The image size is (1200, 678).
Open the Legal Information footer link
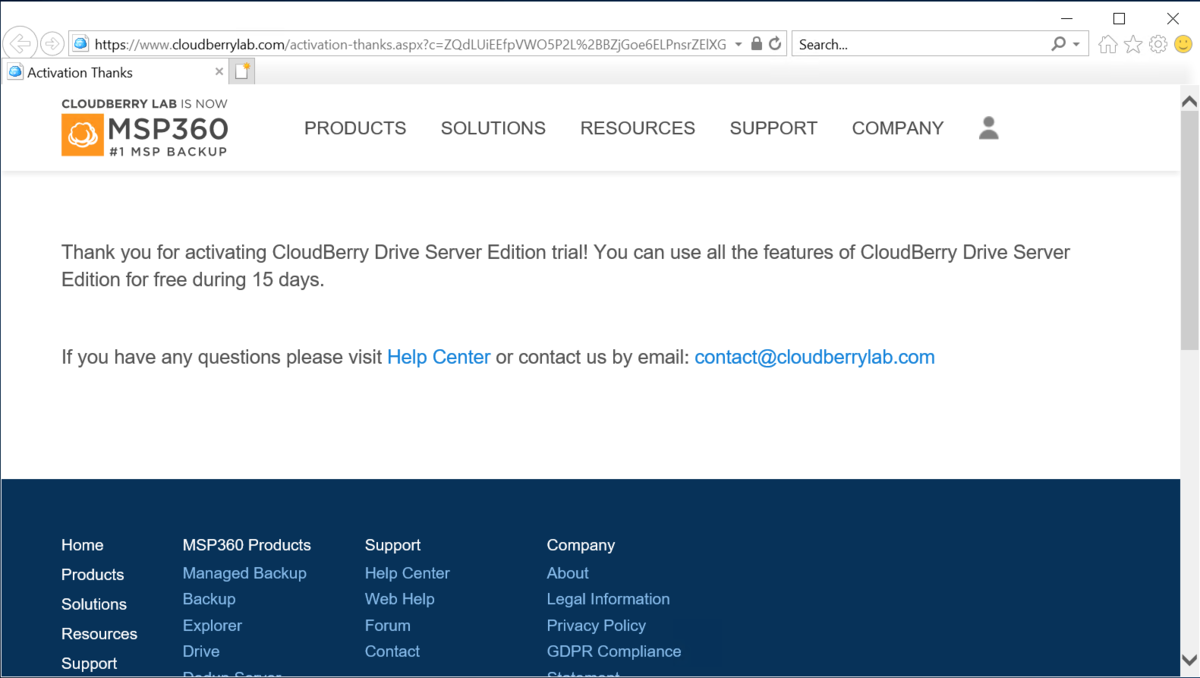[608, 599]
